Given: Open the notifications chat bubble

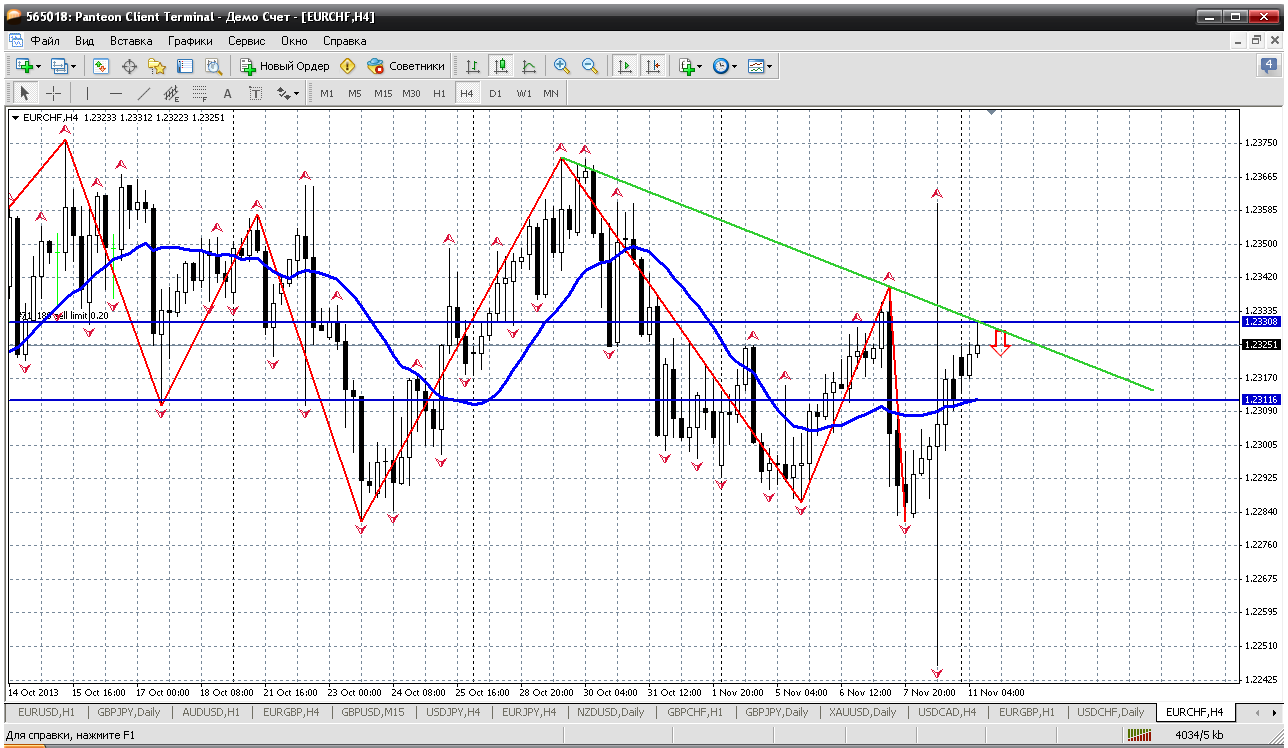Looking at the screenshot, I should click(x=1268, y=66).
